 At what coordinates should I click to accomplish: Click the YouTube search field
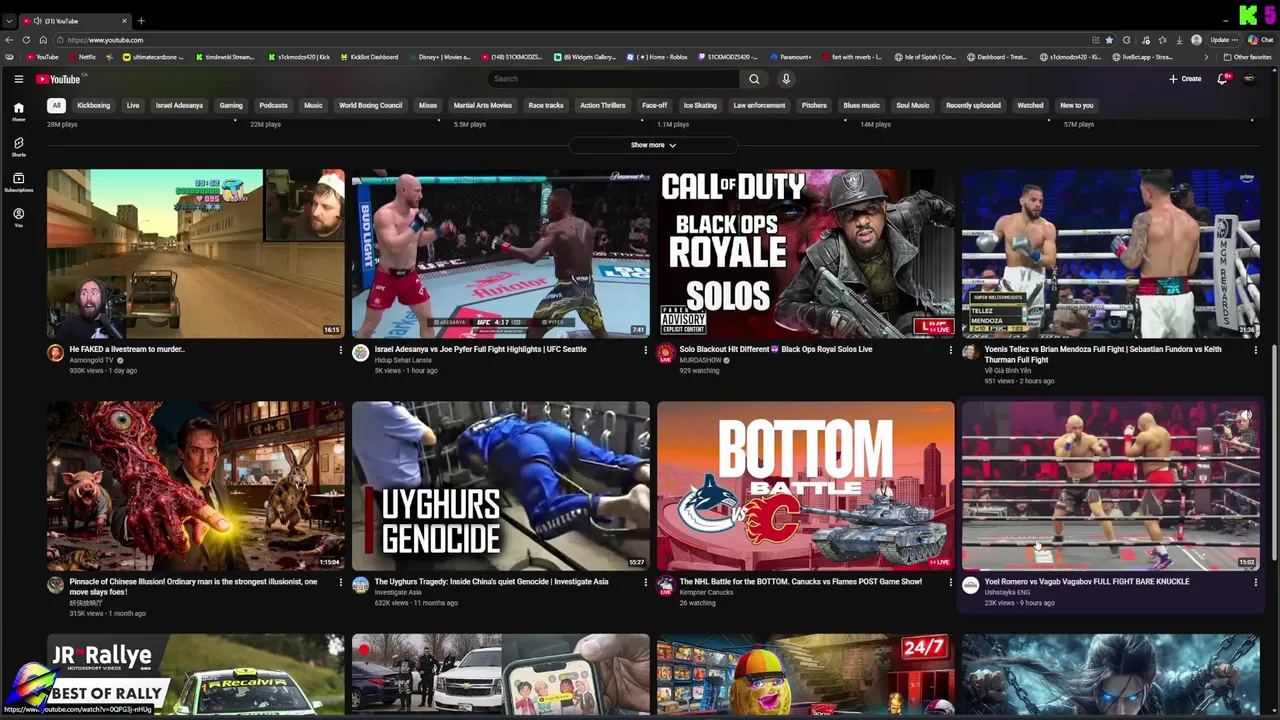615,79
